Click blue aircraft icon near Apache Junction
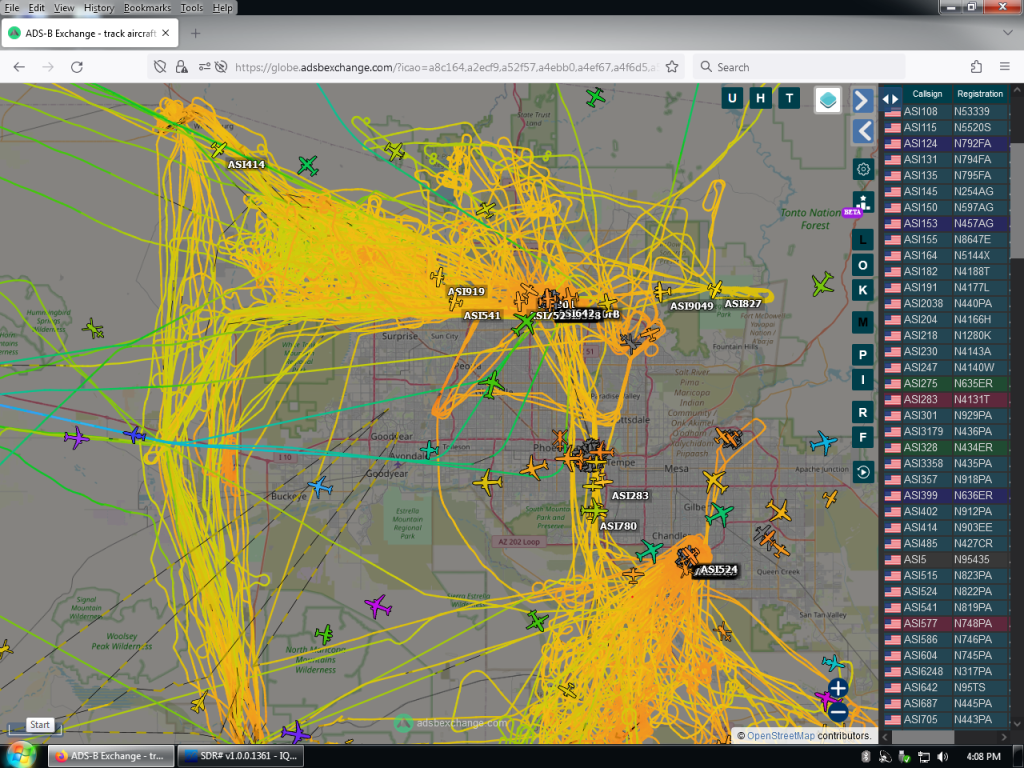Image resolution: width=1024 pixels, height=768 pixels. click(x=824, y=442)
